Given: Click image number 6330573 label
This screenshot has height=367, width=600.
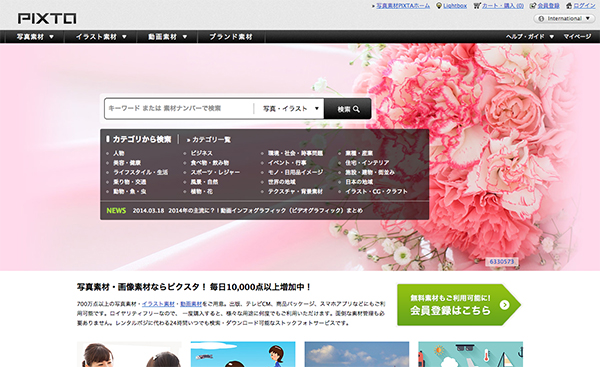Looking at the screenshot, I should pyautogui.click(x=502, y=261).
